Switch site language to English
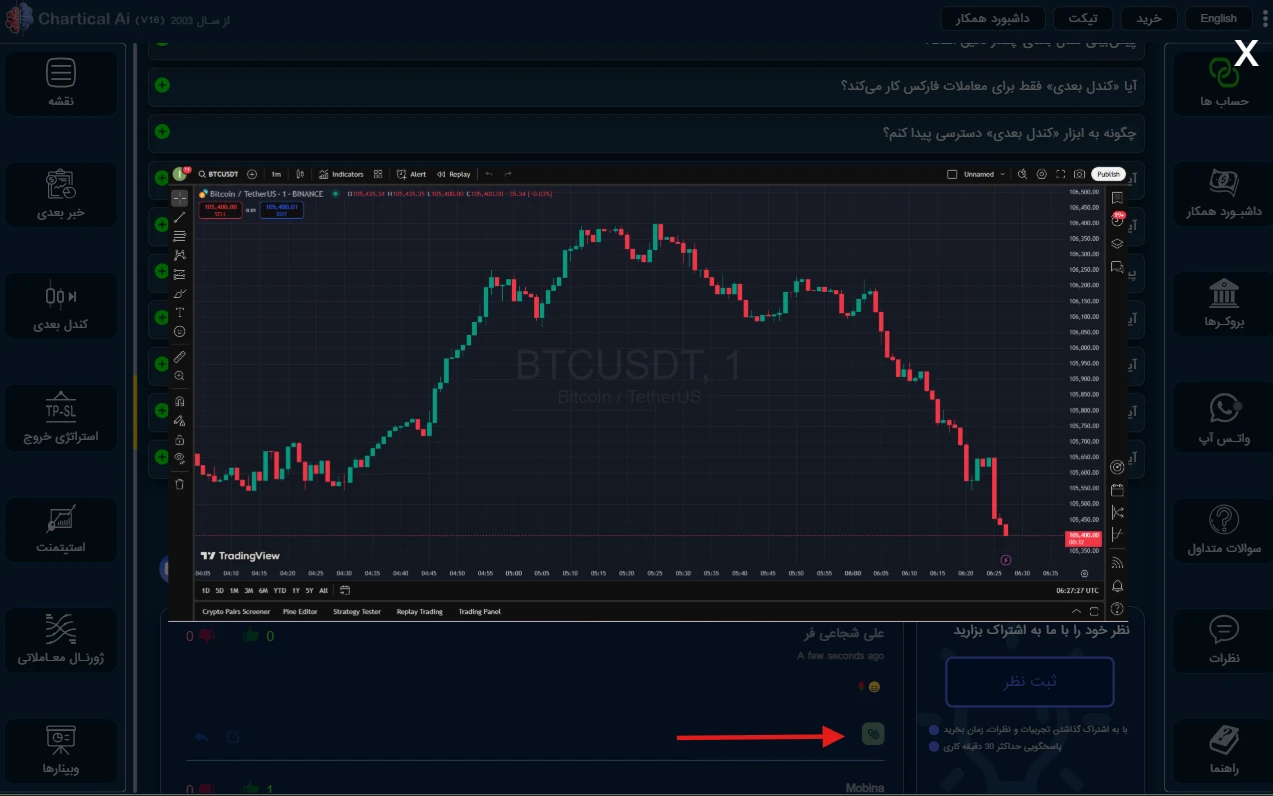This screenshot has height=796, width=1273. (1218, 18)
